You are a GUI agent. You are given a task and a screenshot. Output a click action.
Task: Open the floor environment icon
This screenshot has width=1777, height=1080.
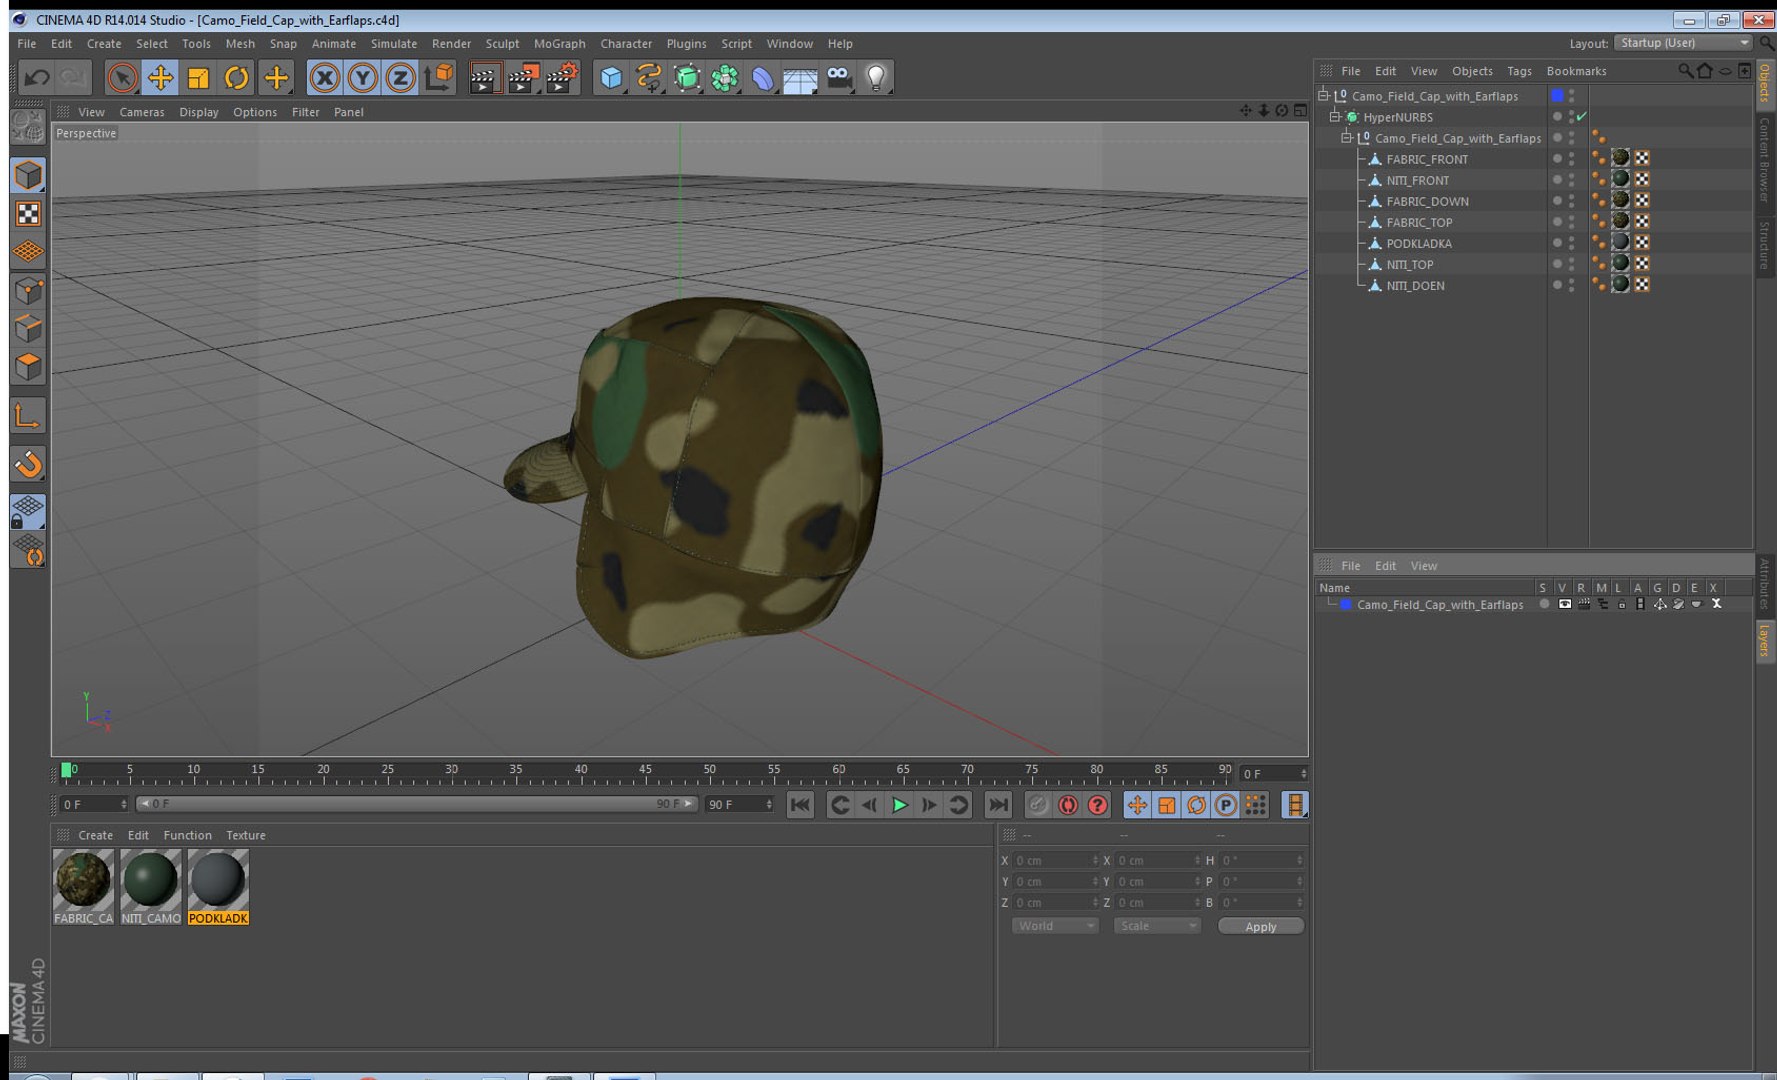800,78
